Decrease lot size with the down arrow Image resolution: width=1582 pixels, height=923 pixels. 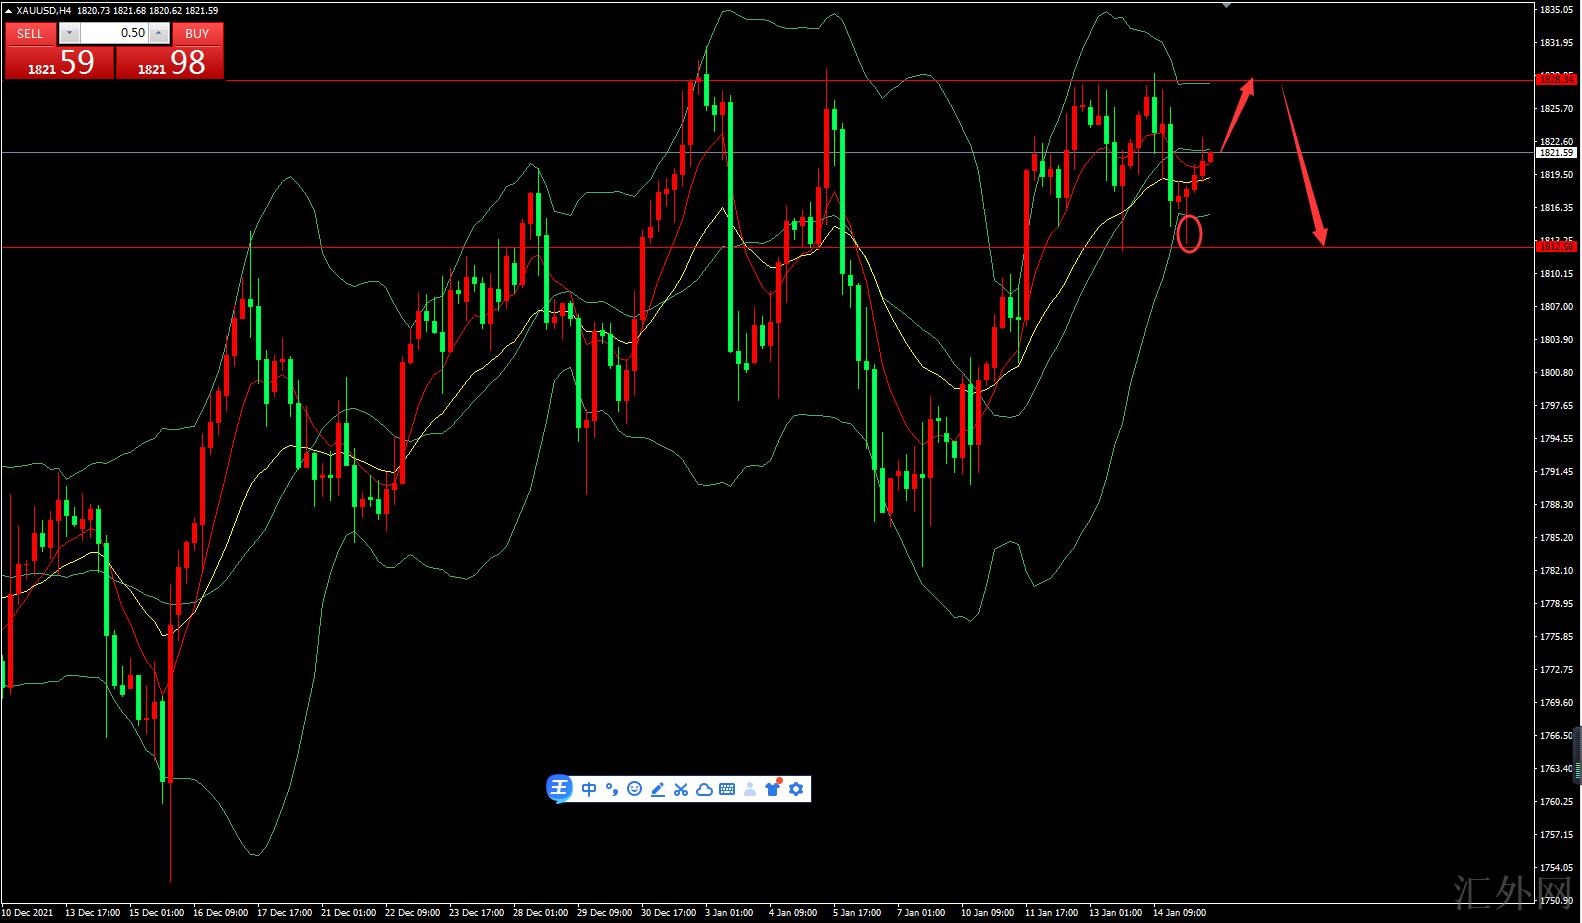pyautogui.click(x=69, y=33)
